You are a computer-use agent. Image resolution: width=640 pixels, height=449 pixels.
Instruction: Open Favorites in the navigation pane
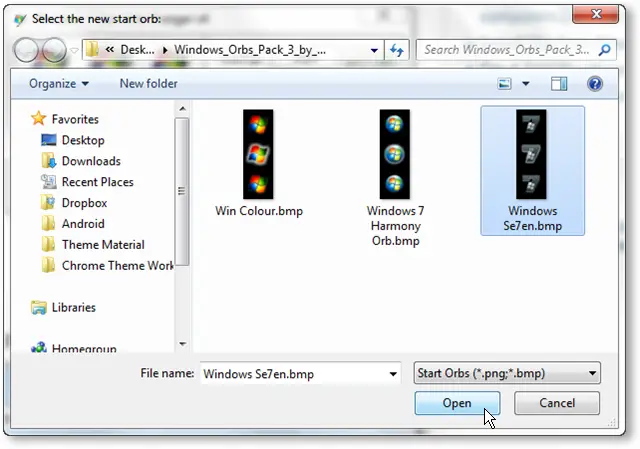point(75,119)
